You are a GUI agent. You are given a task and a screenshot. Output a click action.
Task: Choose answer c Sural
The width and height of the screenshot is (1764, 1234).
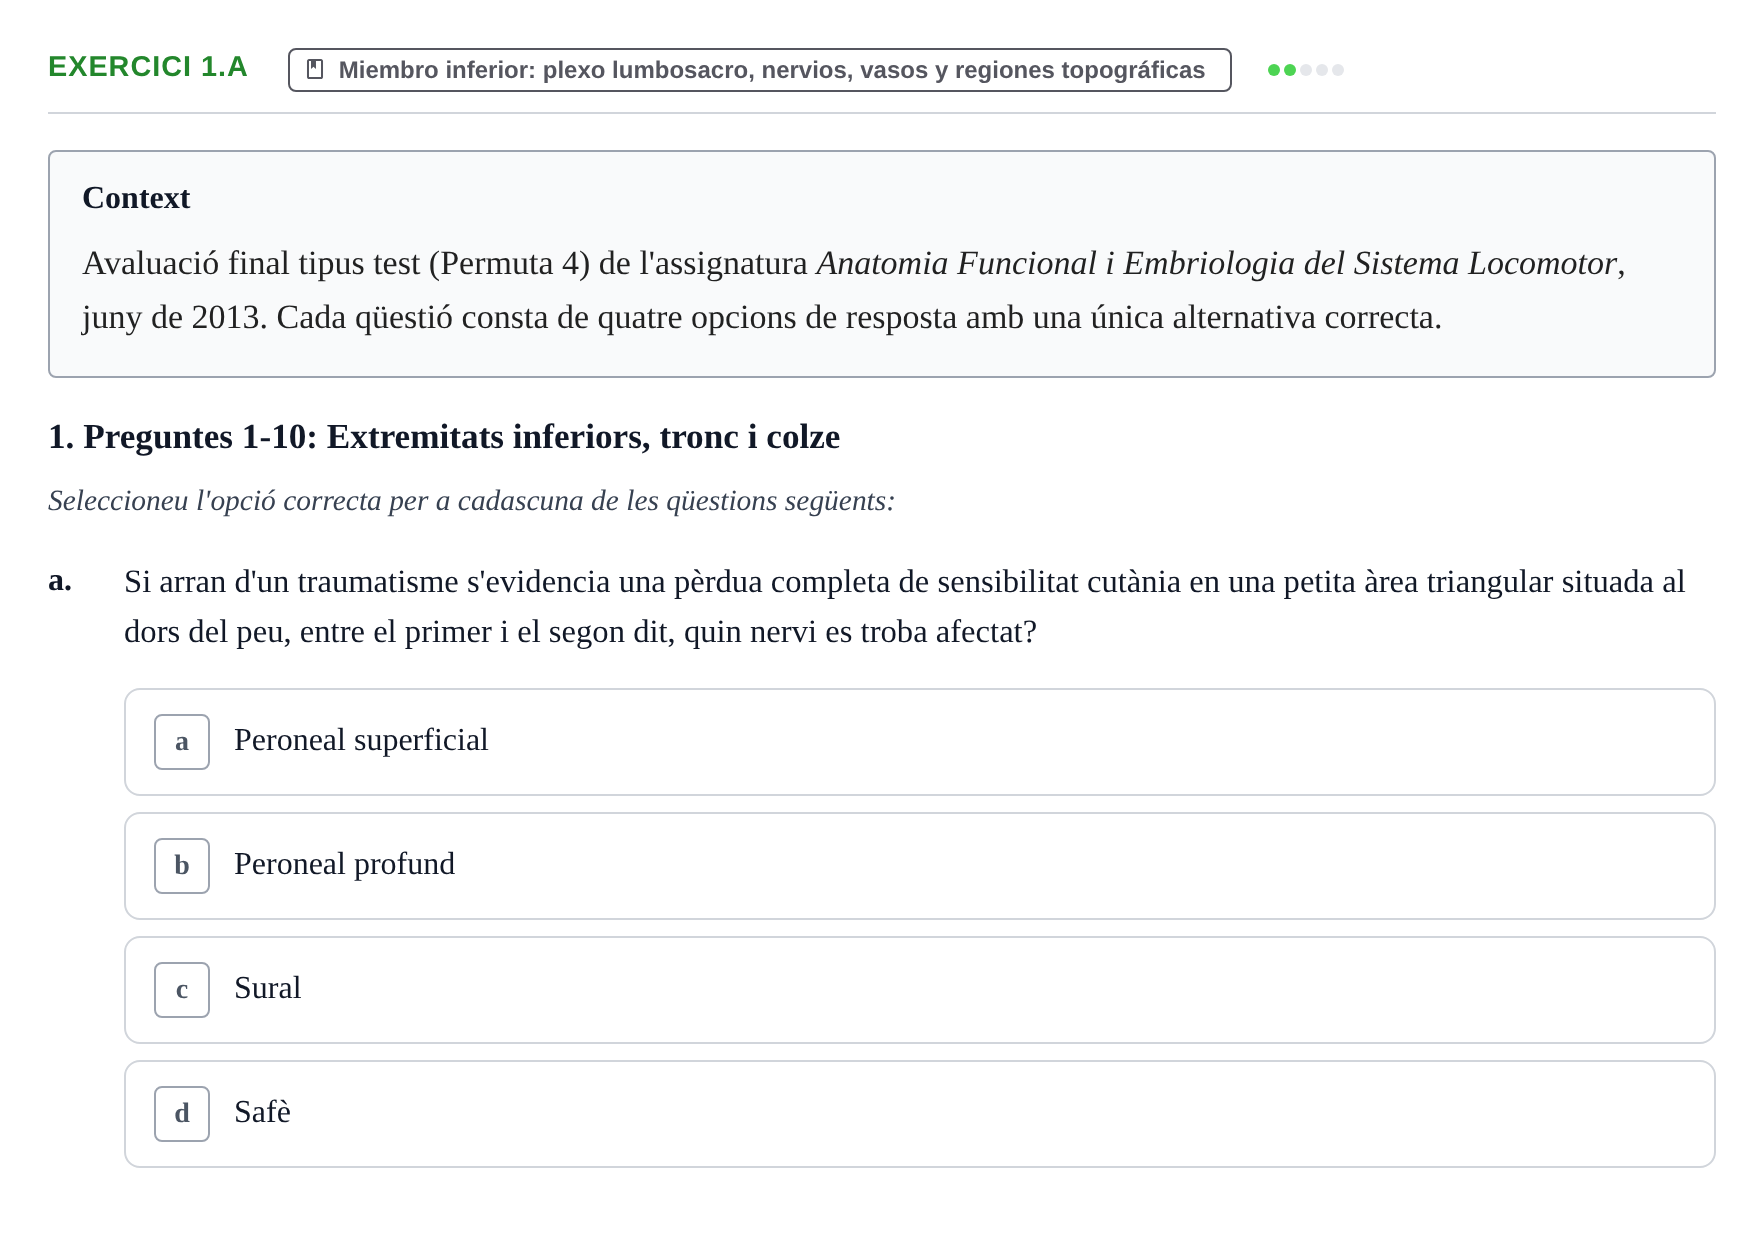pyautogui.click(x=919, y=990)
